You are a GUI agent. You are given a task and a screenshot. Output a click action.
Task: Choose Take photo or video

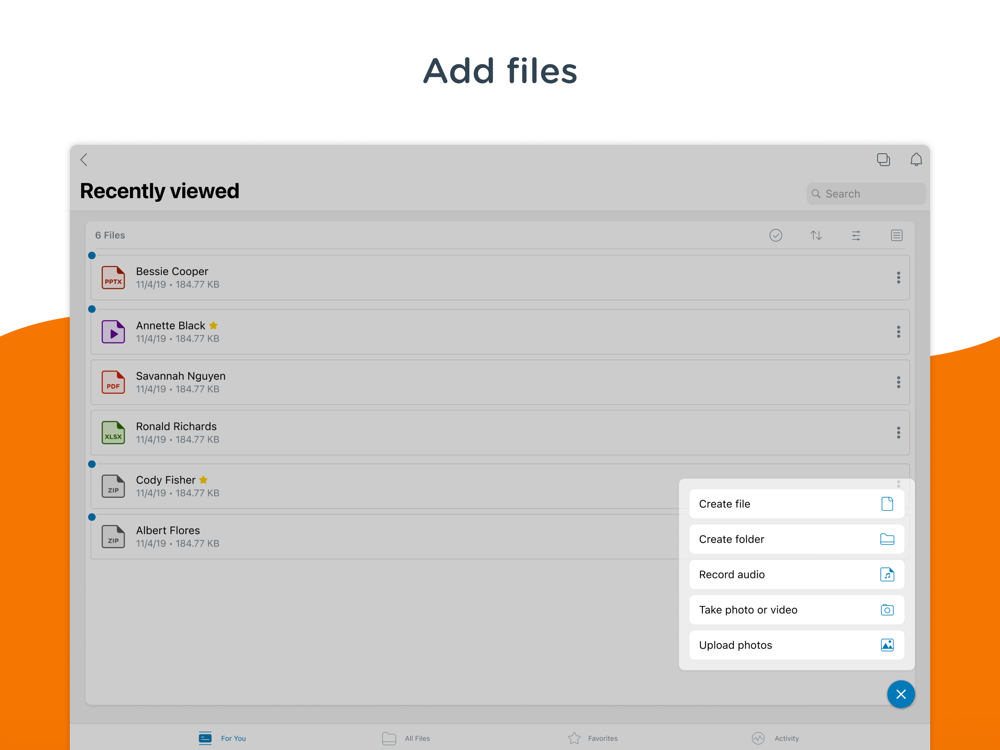click(x=797, y=610)
